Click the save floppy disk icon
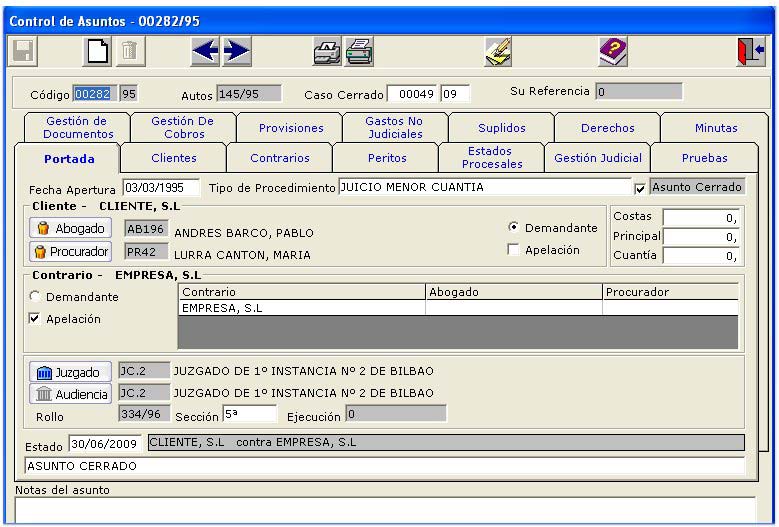779x527 pixels. point(23,51)
